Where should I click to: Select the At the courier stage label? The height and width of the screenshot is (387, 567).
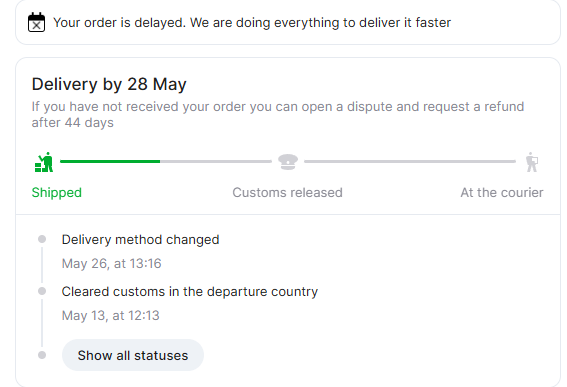pos(502,192)
